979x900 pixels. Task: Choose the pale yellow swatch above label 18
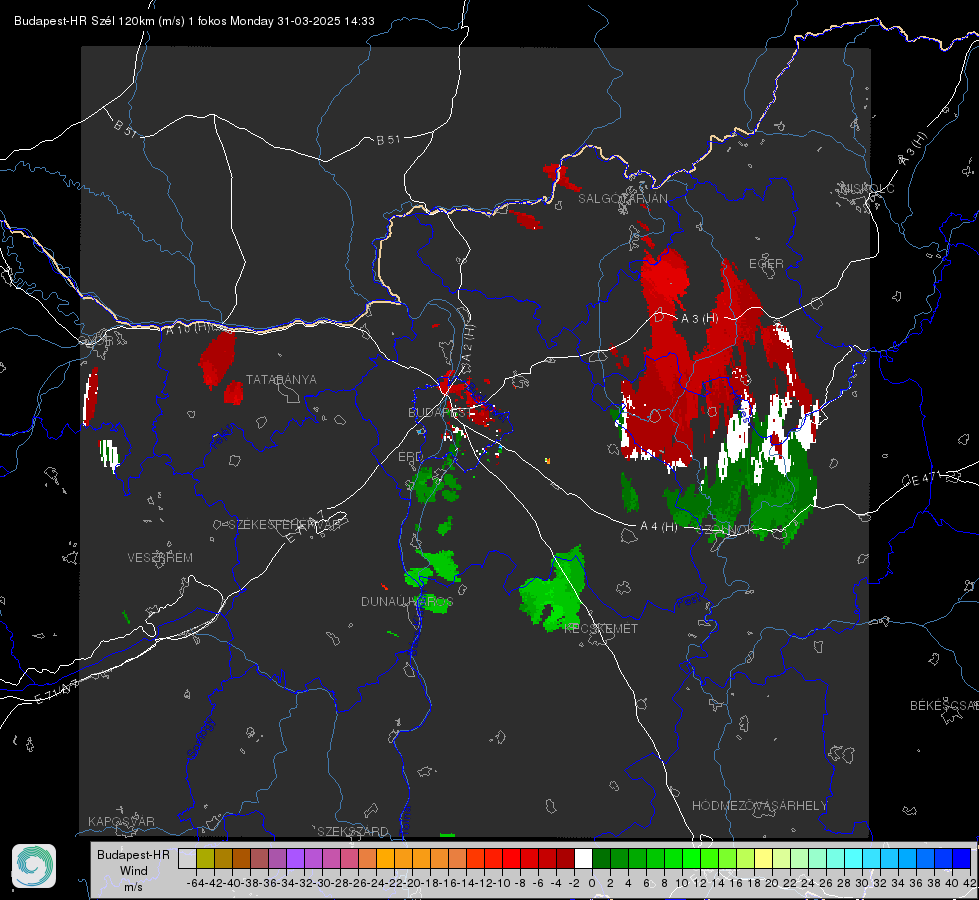tap(764, 858)
